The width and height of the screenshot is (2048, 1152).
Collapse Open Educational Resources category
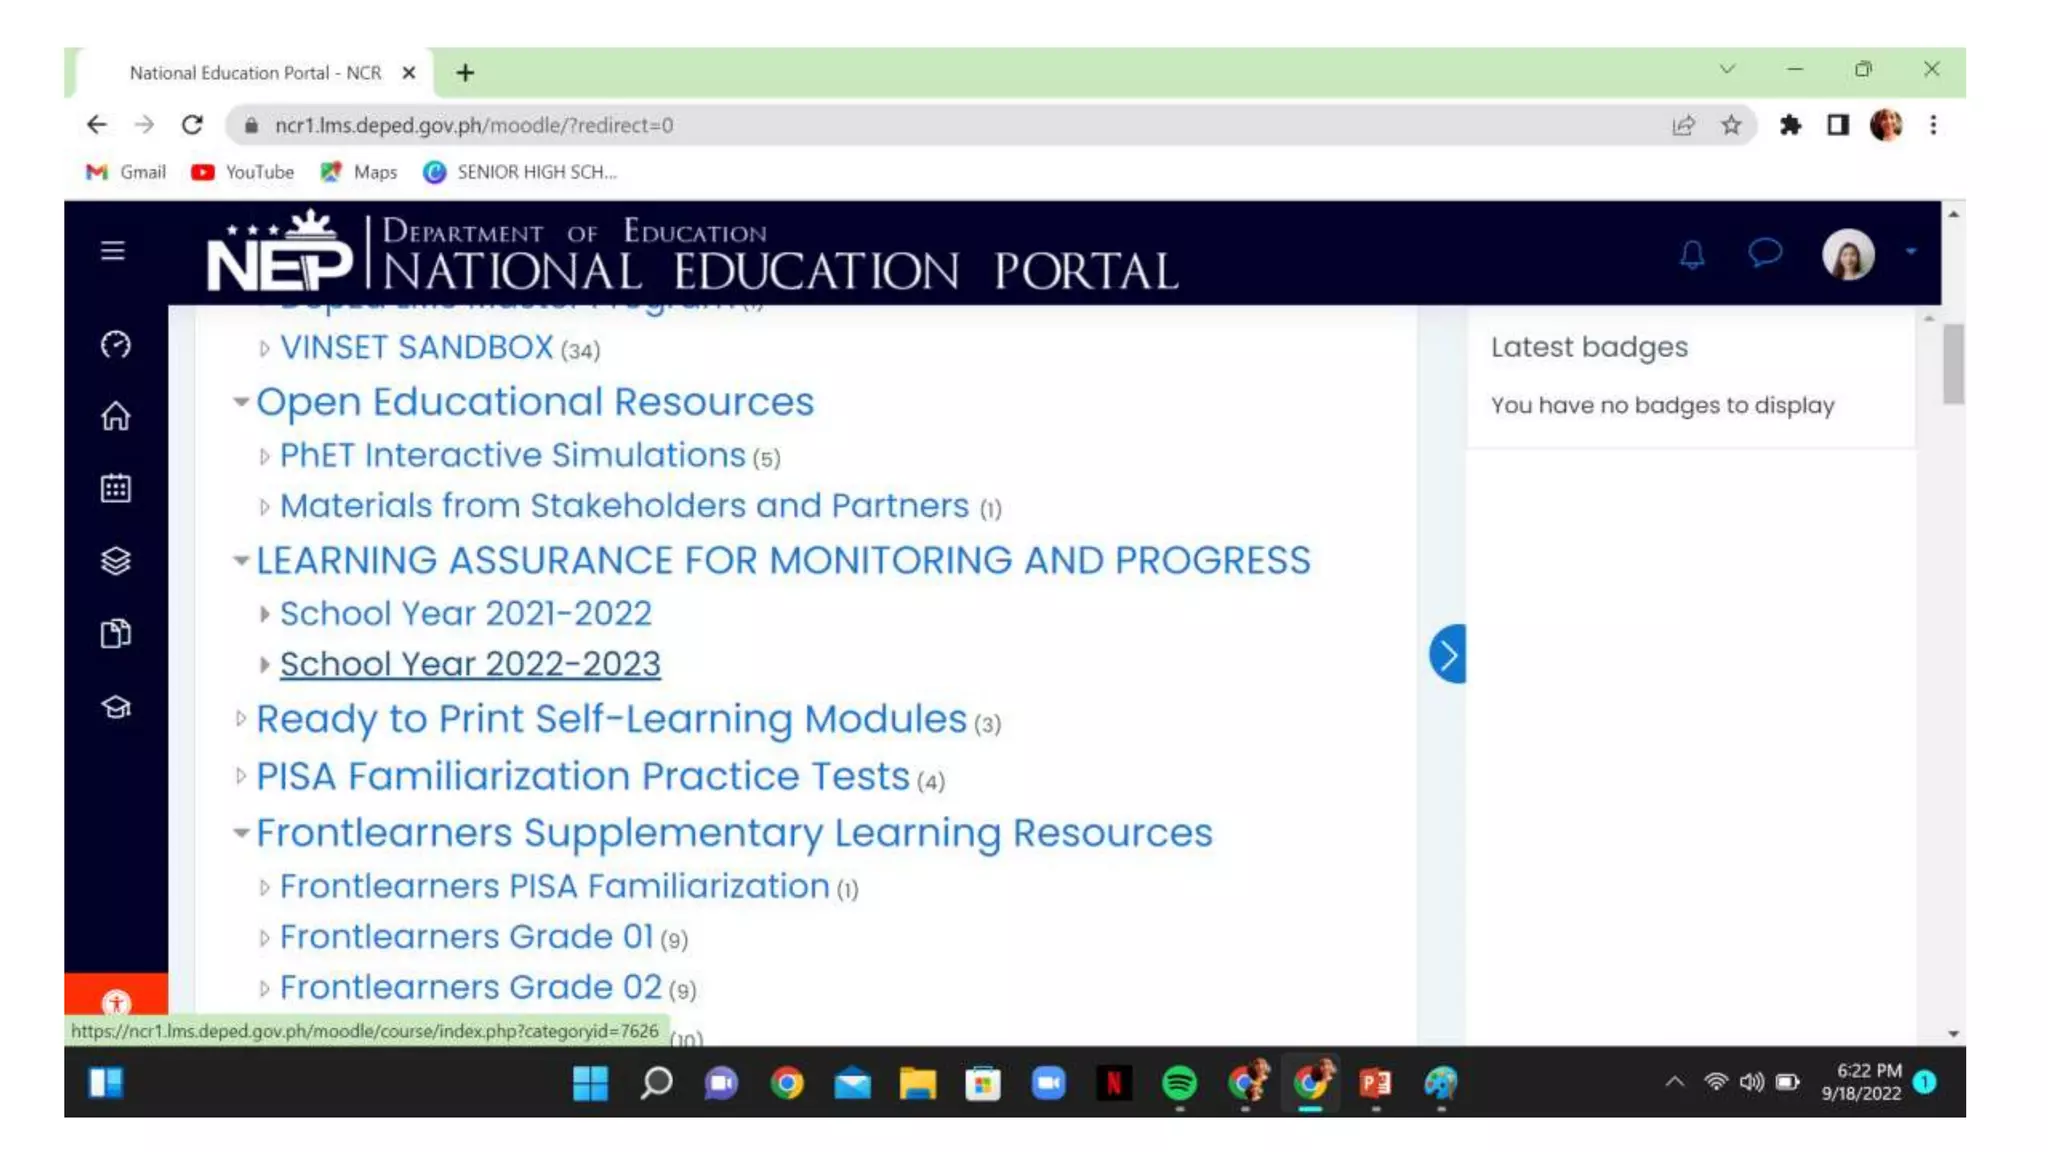(240, 402)
